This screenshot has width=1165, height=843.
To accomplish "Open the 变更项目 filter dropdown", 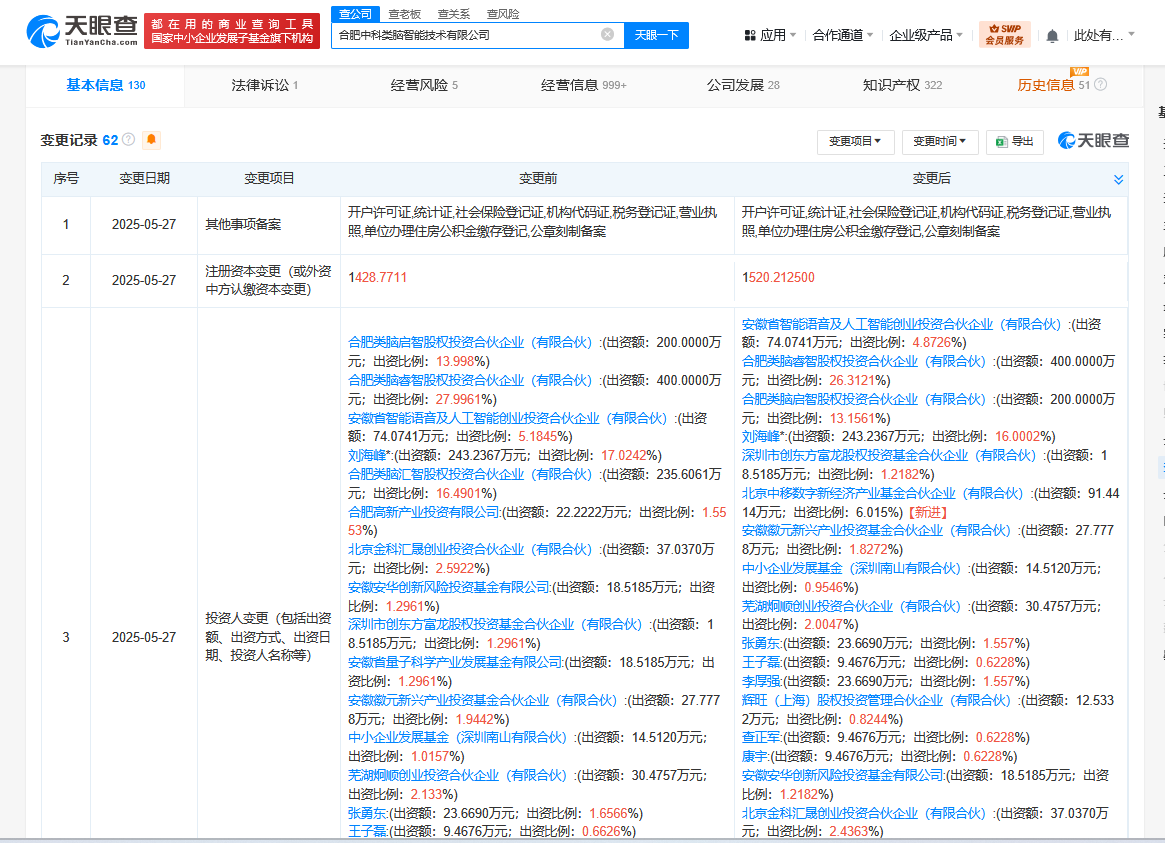I will point(855,142).
